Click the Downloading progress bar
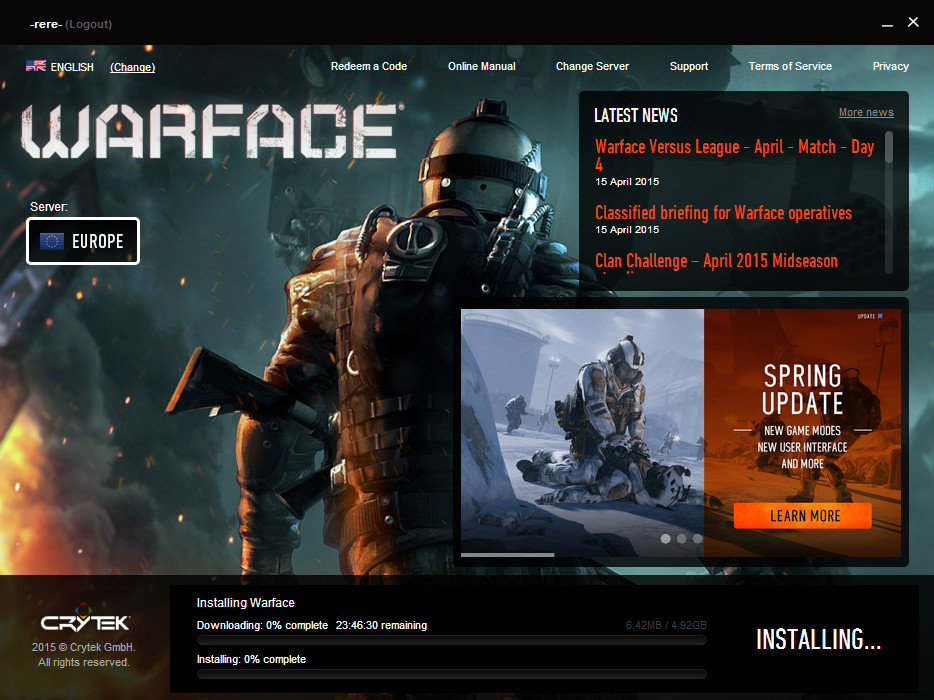The image size is (934, 700). point(452,640)
